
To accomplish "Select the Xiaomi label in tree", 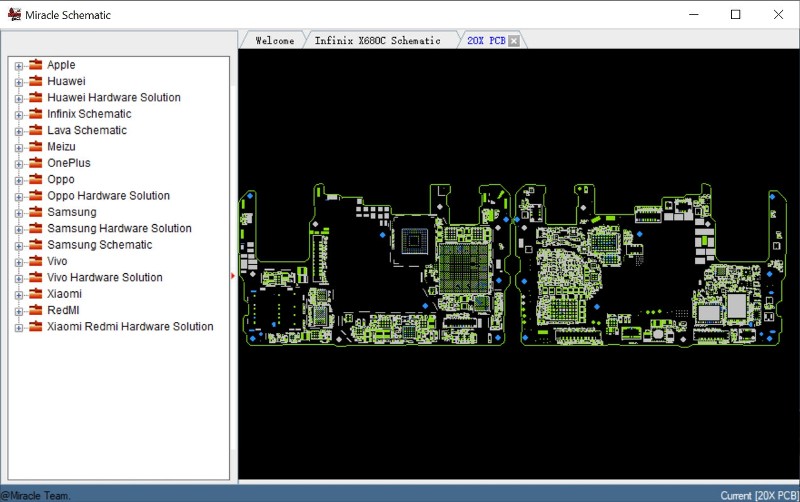I will [x=64, y=293].
